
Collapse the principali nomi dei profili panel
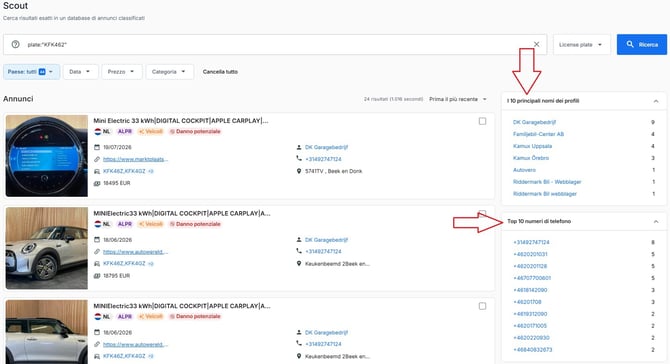click(656, 101)
